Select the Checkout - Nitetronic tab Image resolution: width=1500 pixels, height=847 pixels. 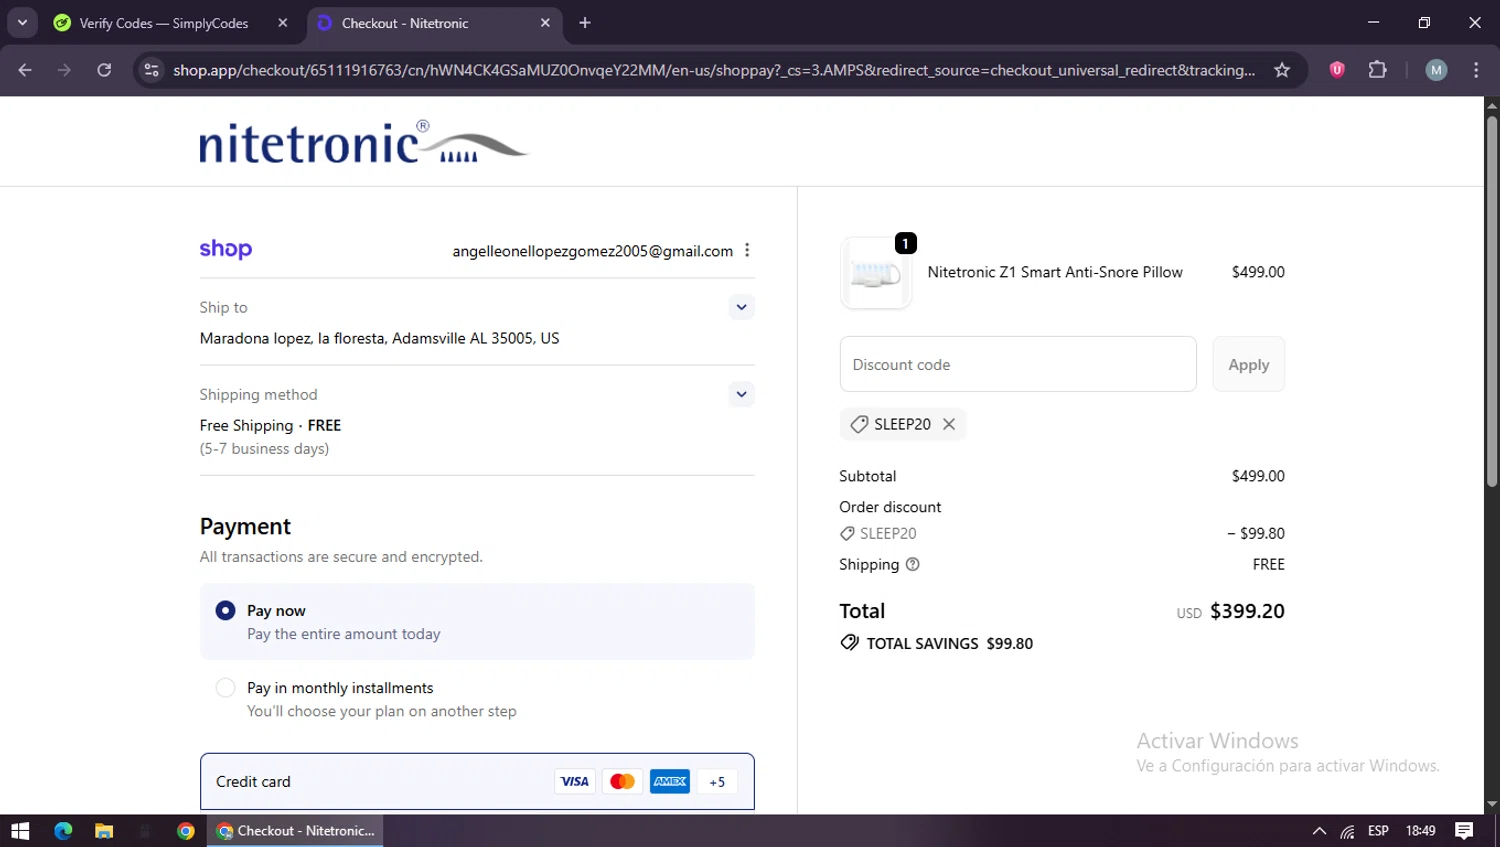coord(433,23)
